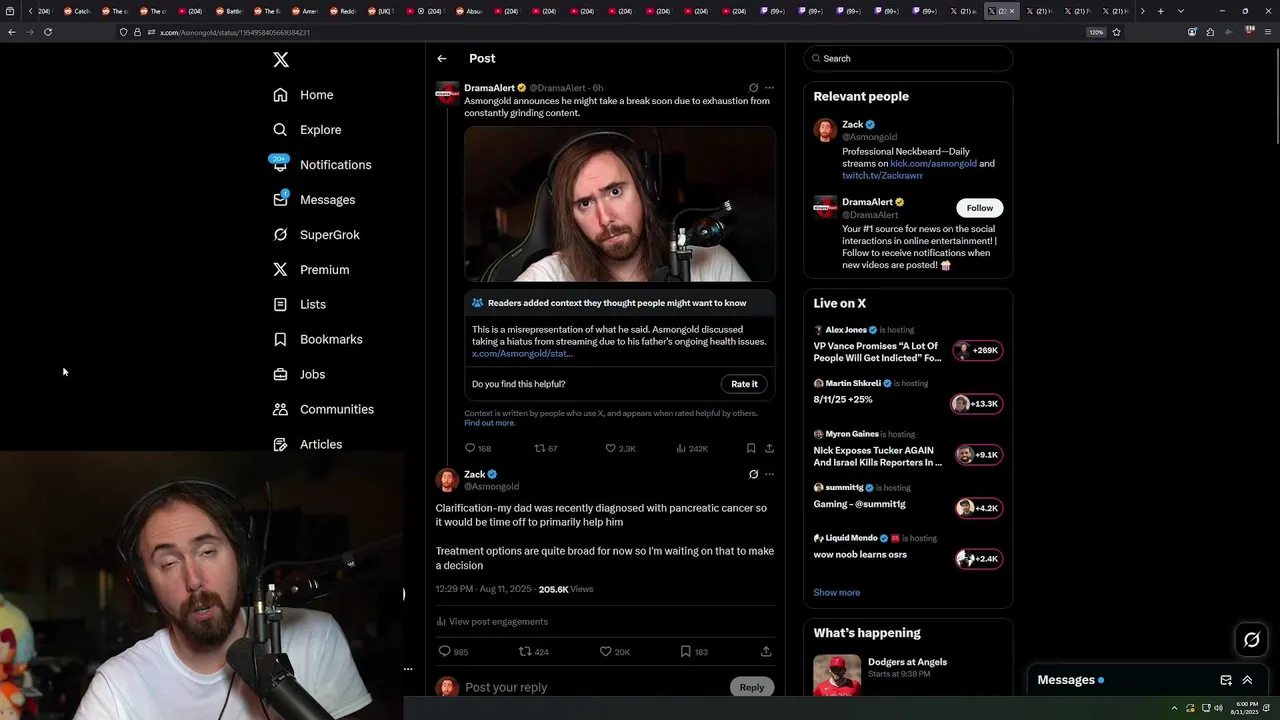1280x720 pixels.
Task: Click the Rate it button
Action: [744, 384]
